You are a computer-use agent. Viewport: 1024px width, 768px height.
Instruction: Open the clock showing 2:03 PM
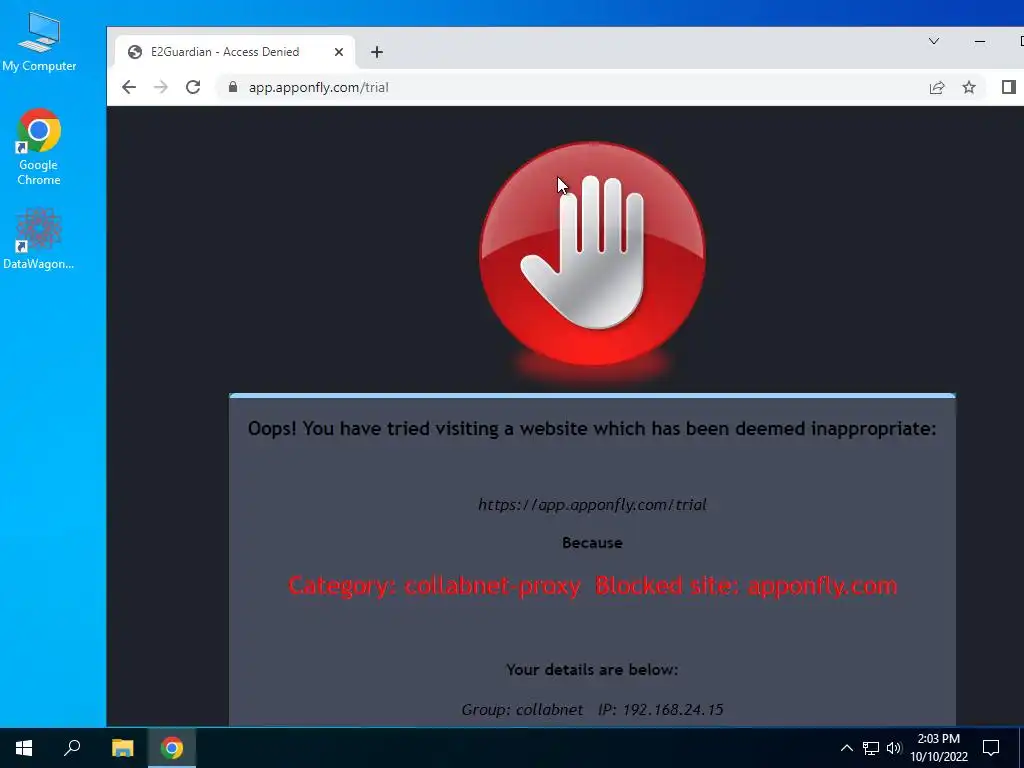click(x=939, y=748)
